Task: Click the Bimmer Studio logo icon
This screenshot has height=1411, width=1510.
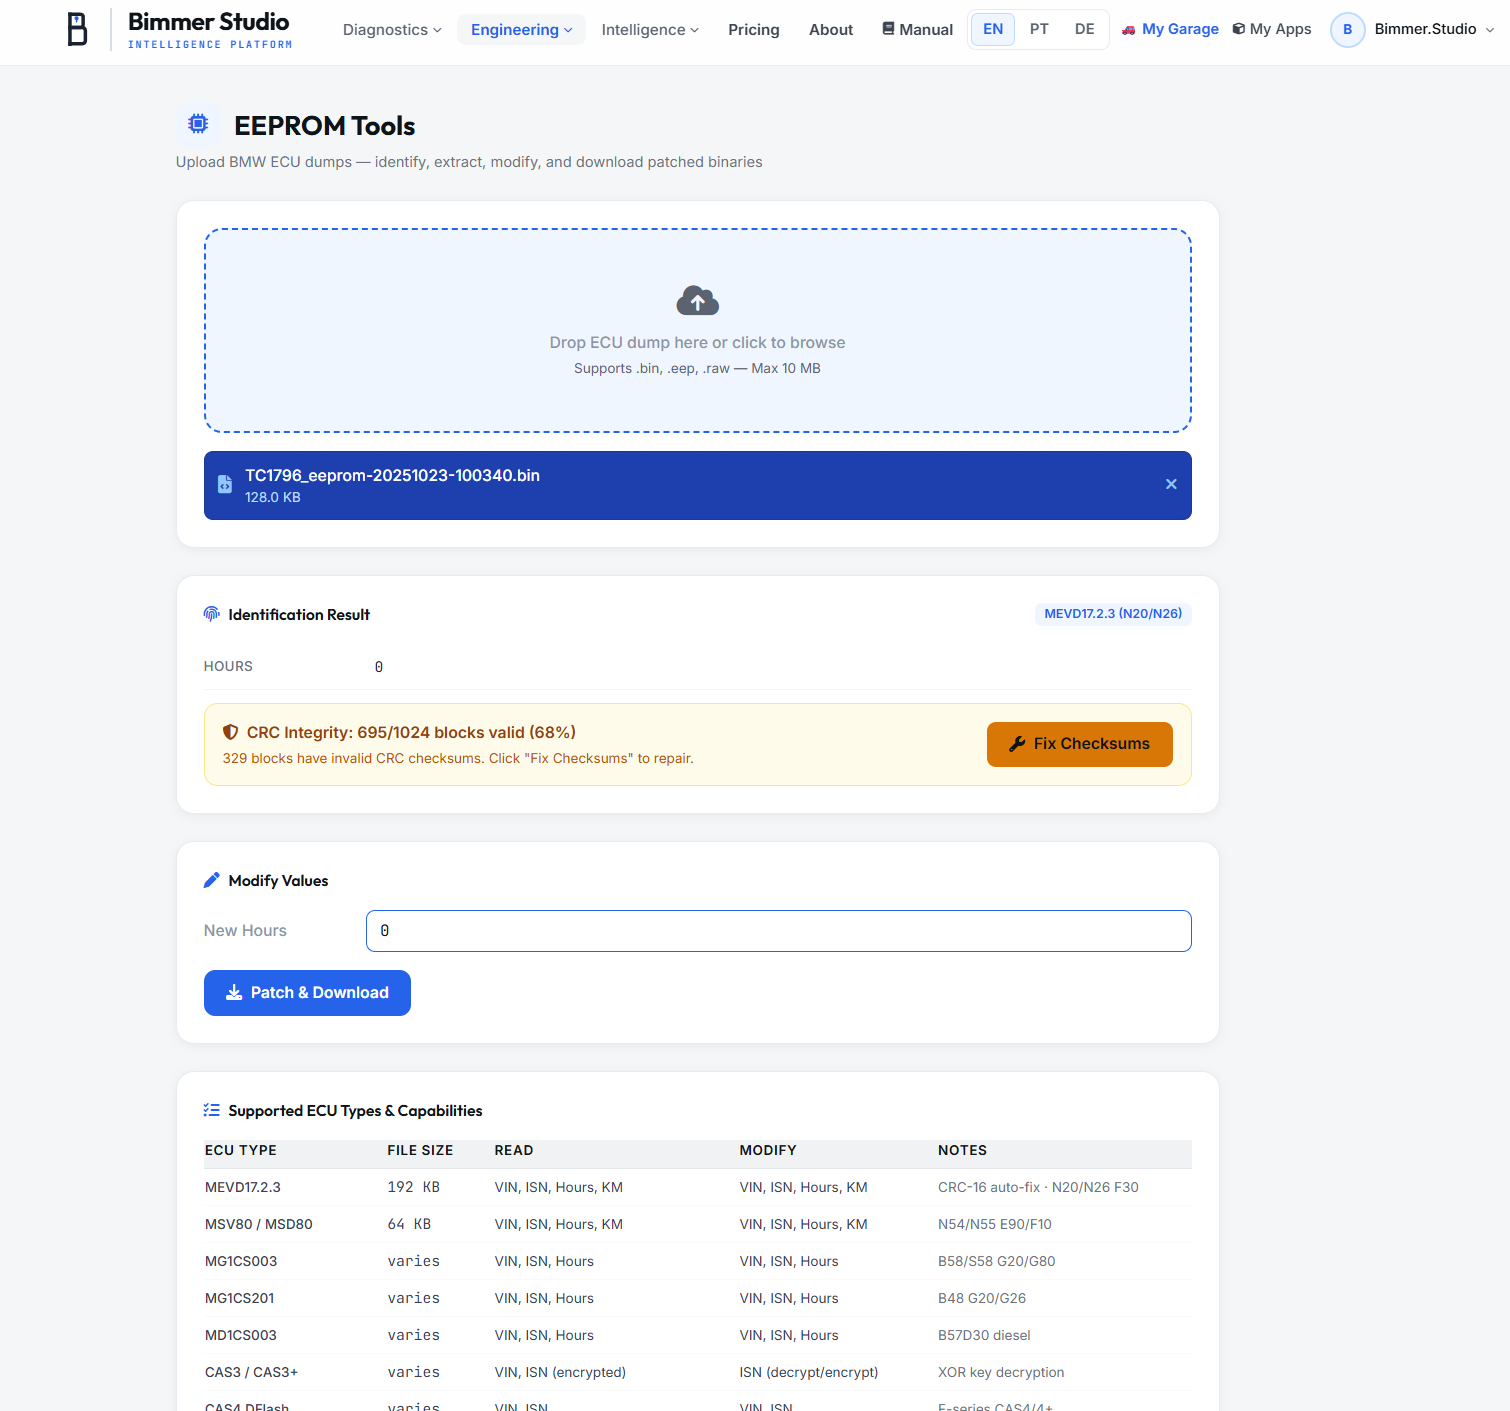Action: [77, 29]
